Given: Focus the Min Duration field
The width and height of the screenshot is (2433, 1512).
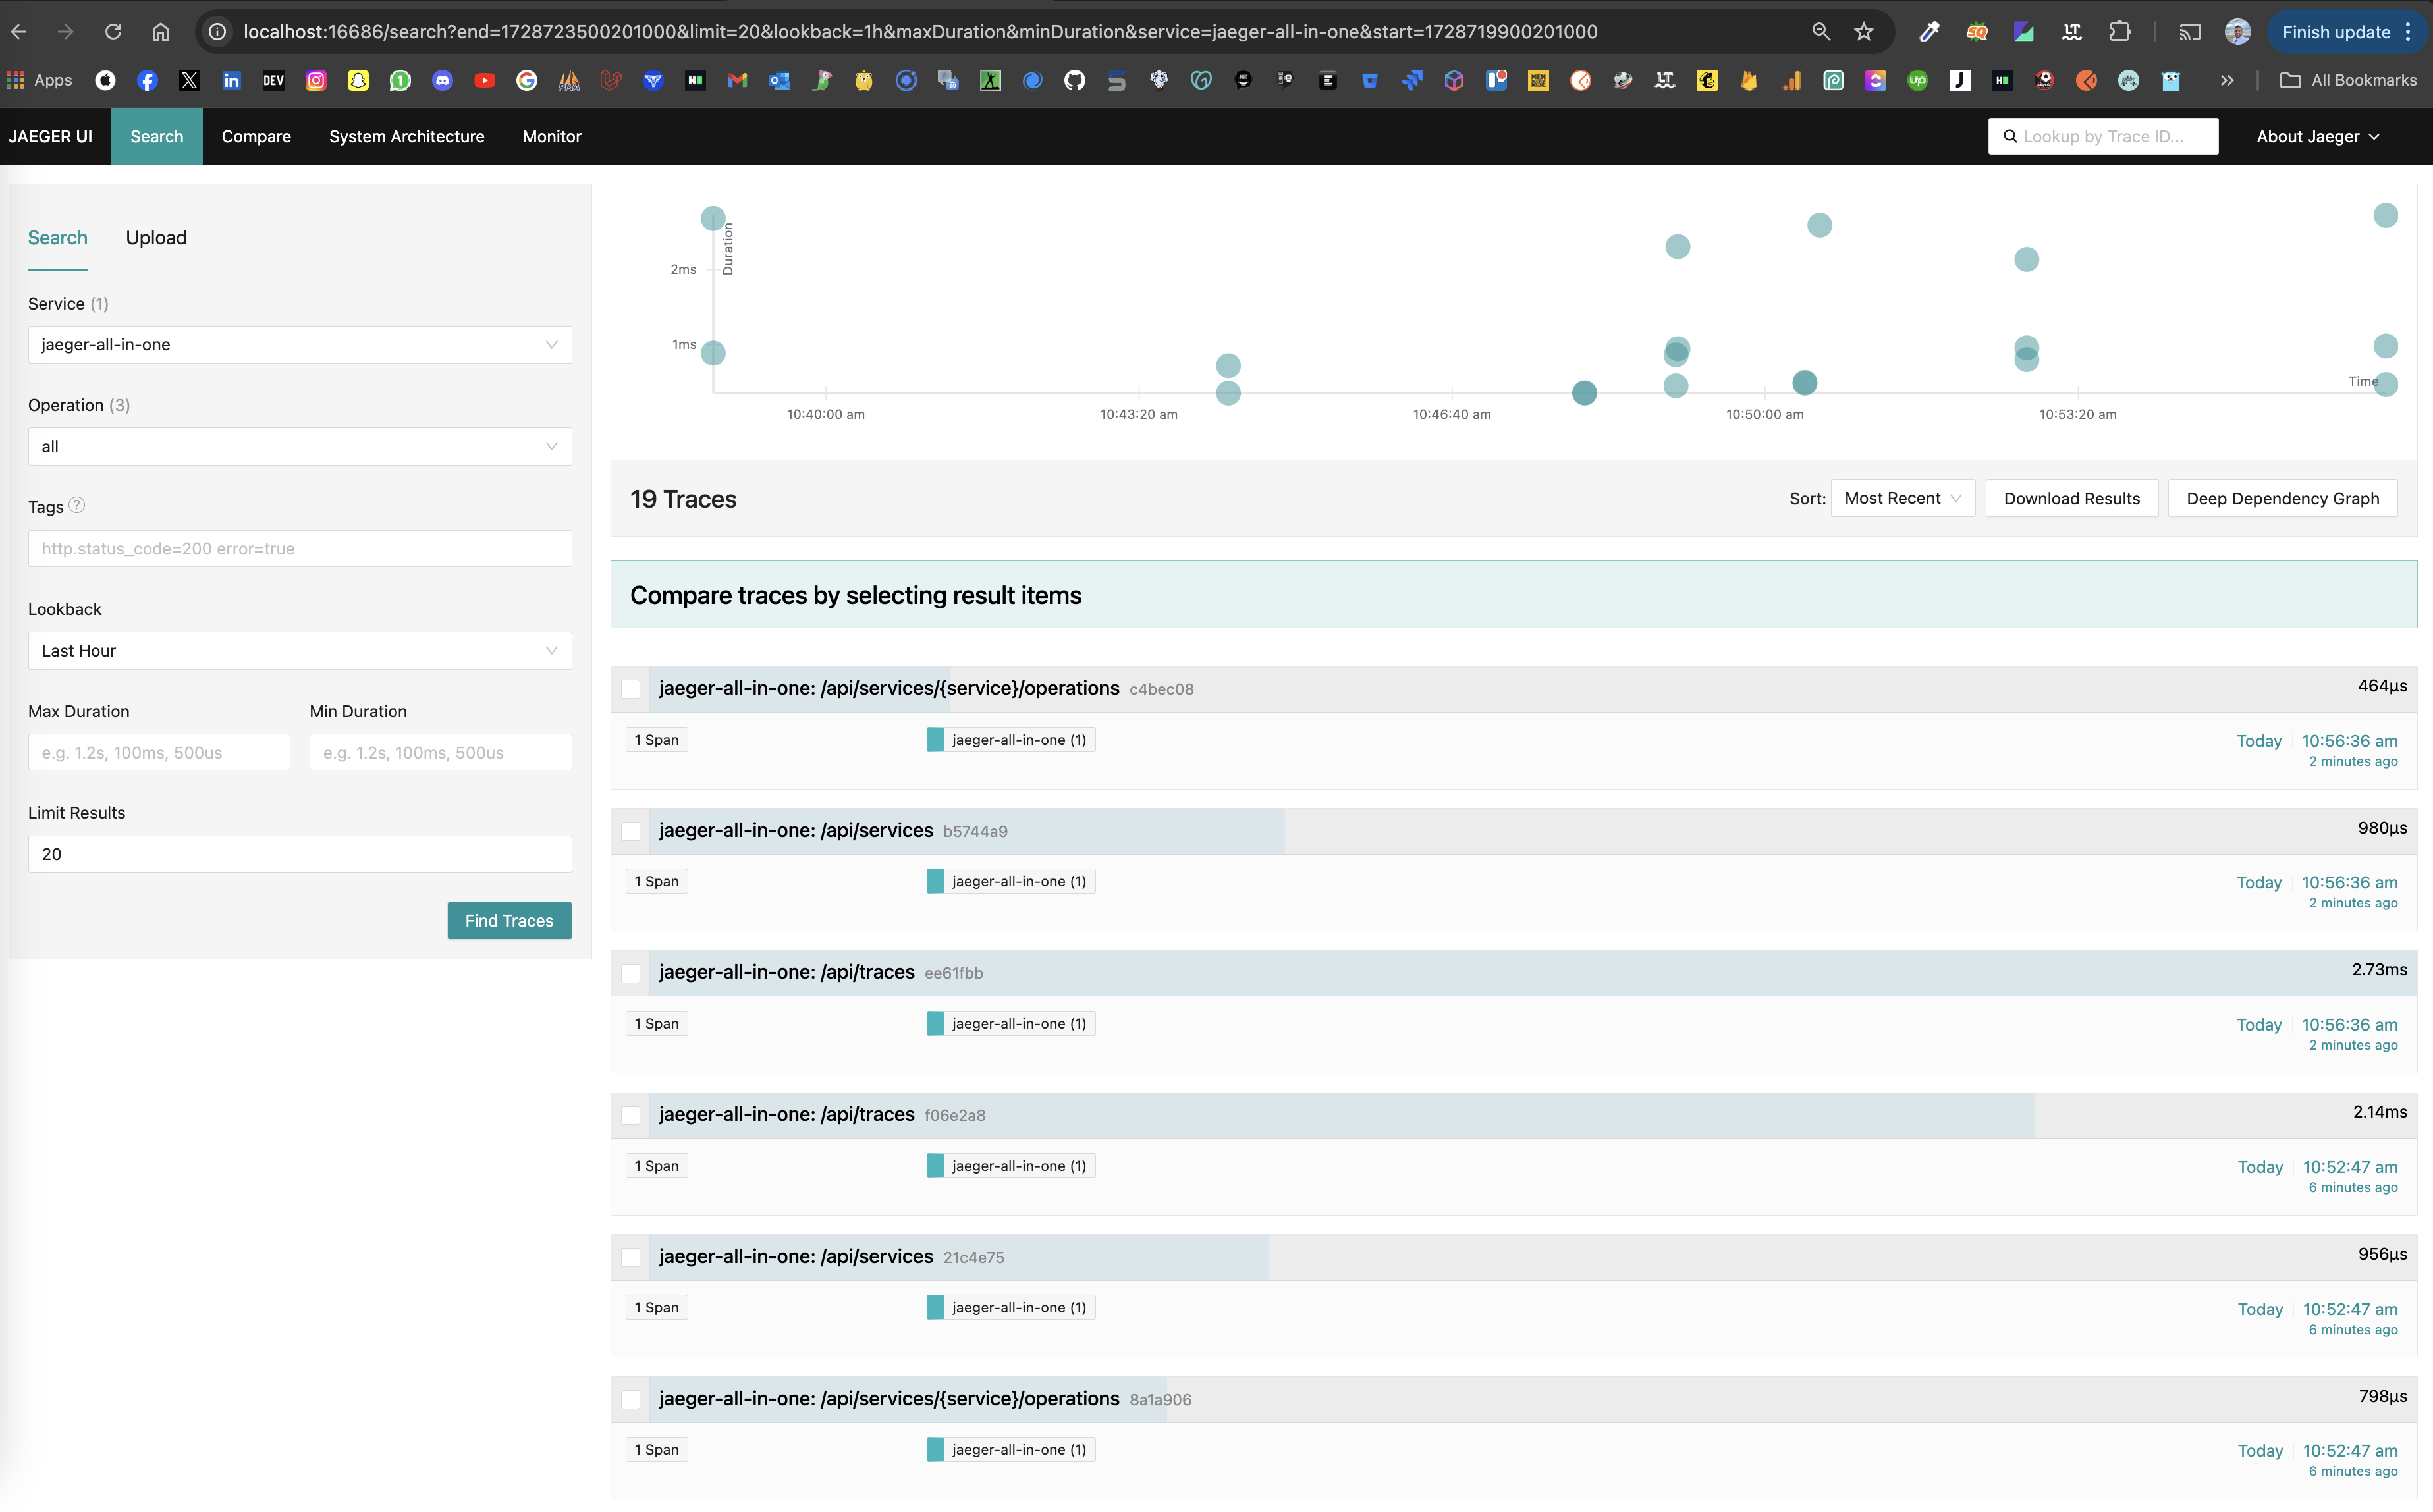Looking at the screenshot, I should pyautogui.click(x=441, y=753).
